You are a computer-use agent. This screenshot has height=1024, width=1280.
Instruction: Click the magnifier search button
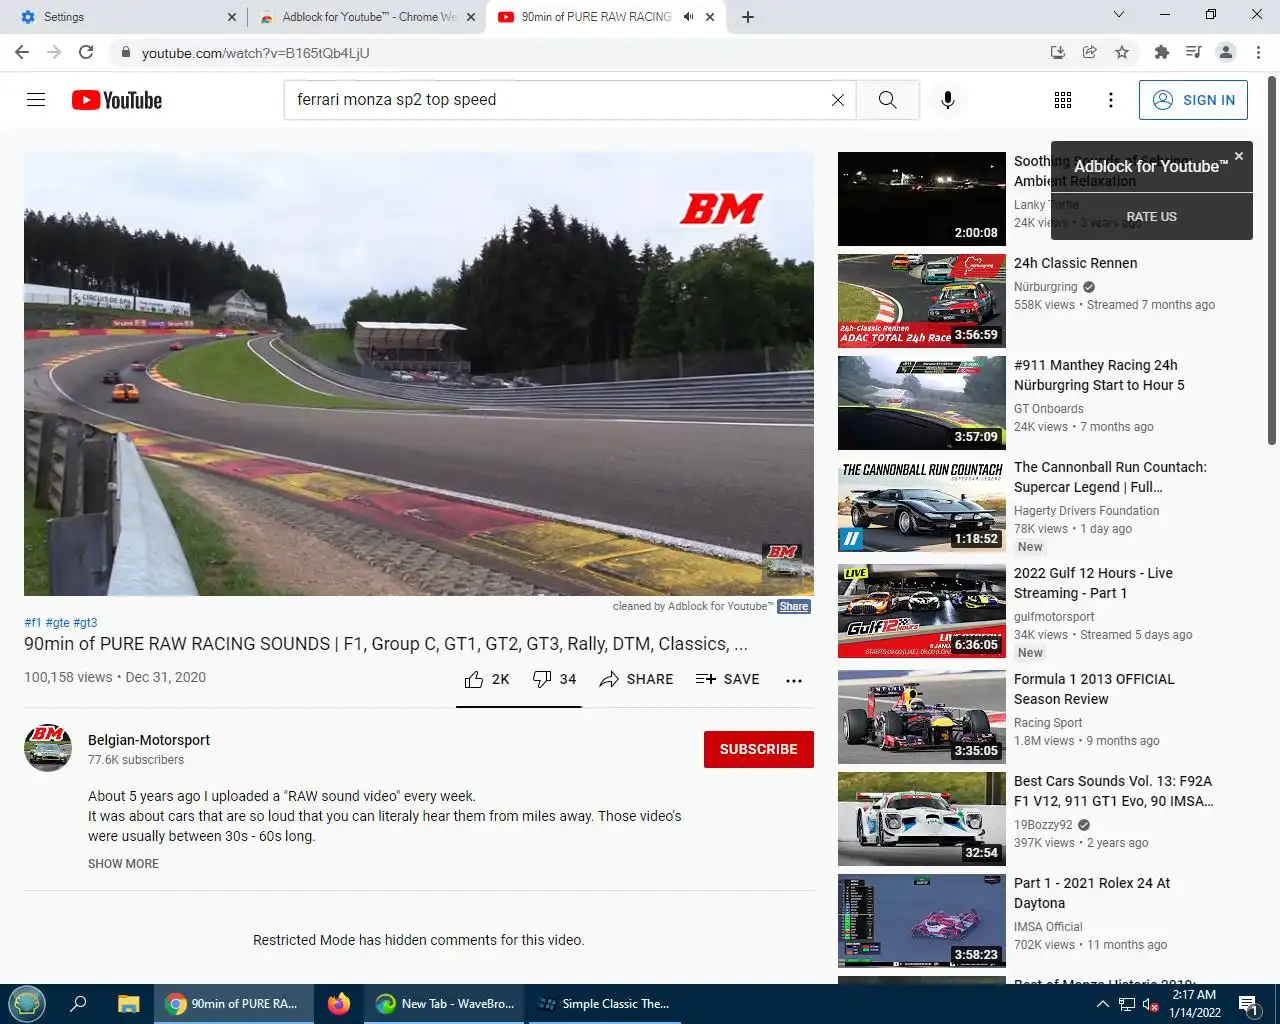(887, 100)
